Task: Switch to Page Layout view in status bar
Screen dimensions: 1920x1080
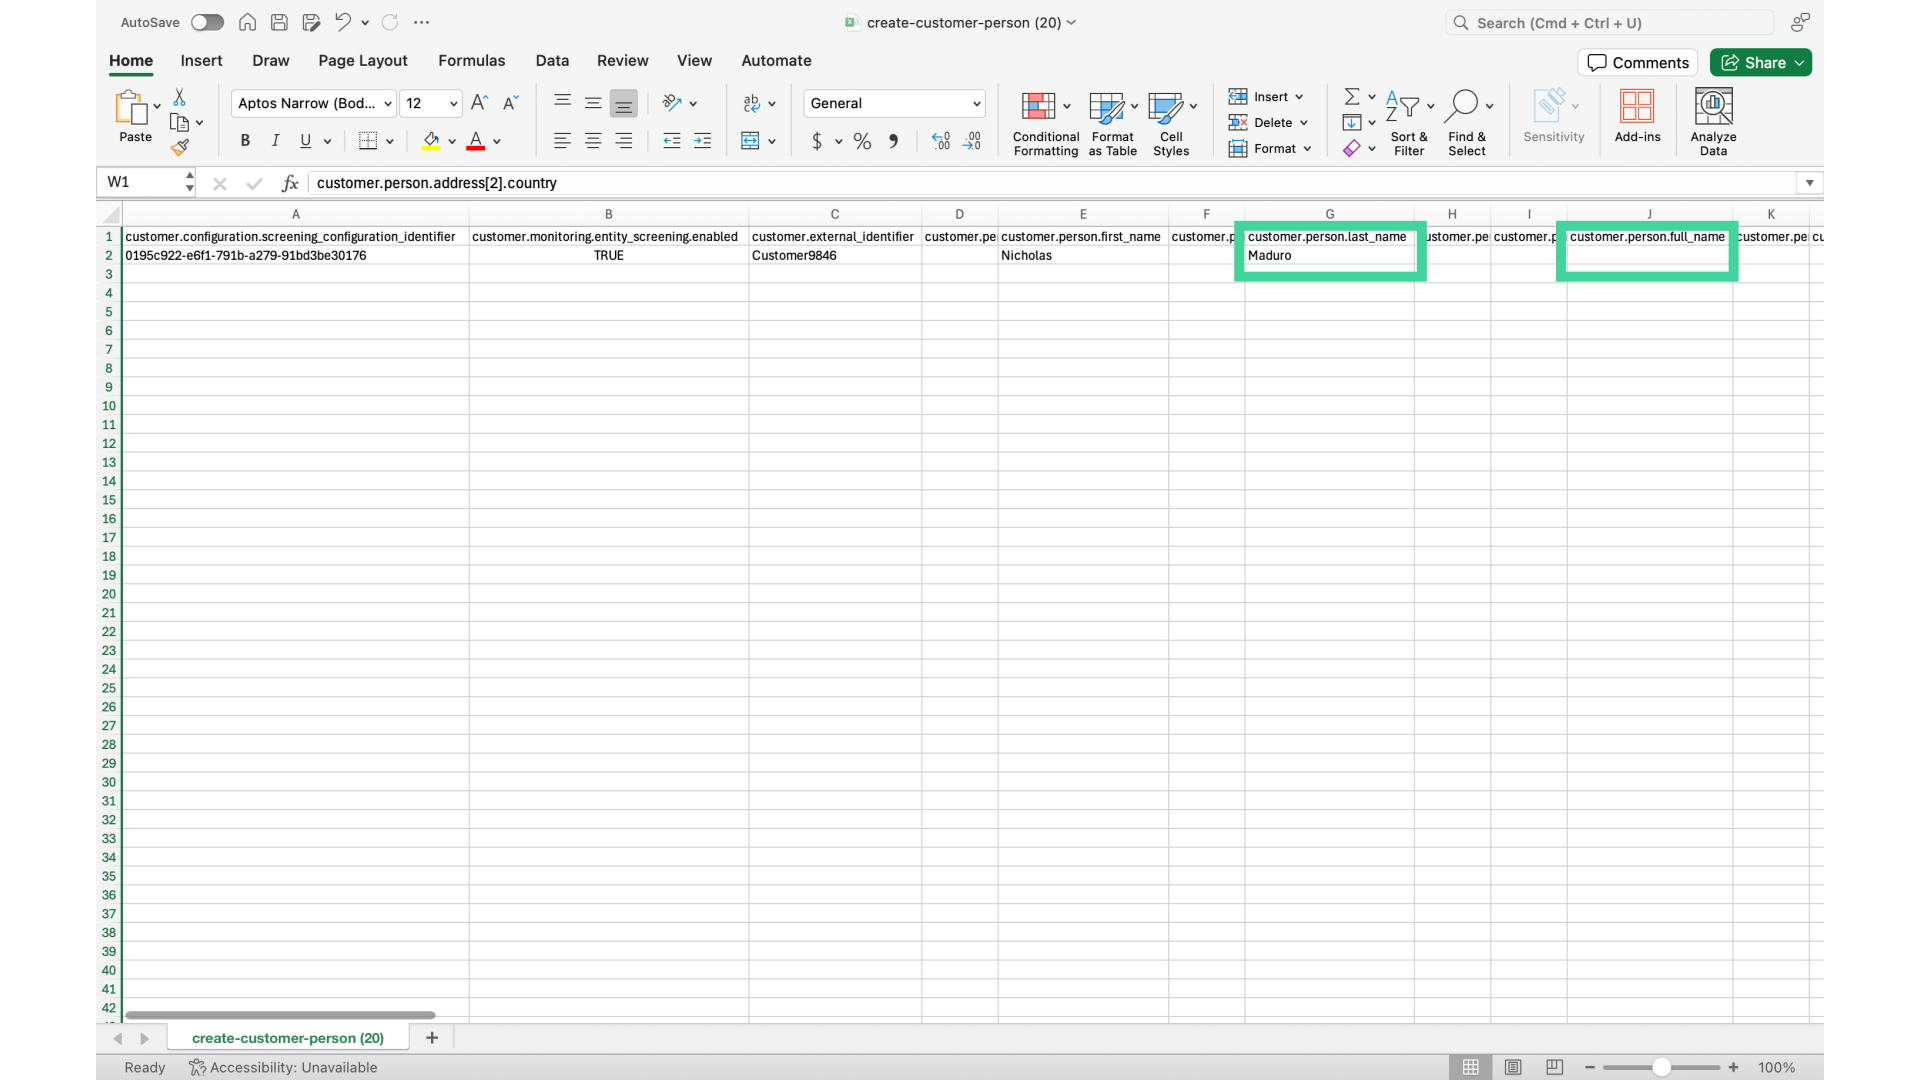Action: [1513, 1067]
